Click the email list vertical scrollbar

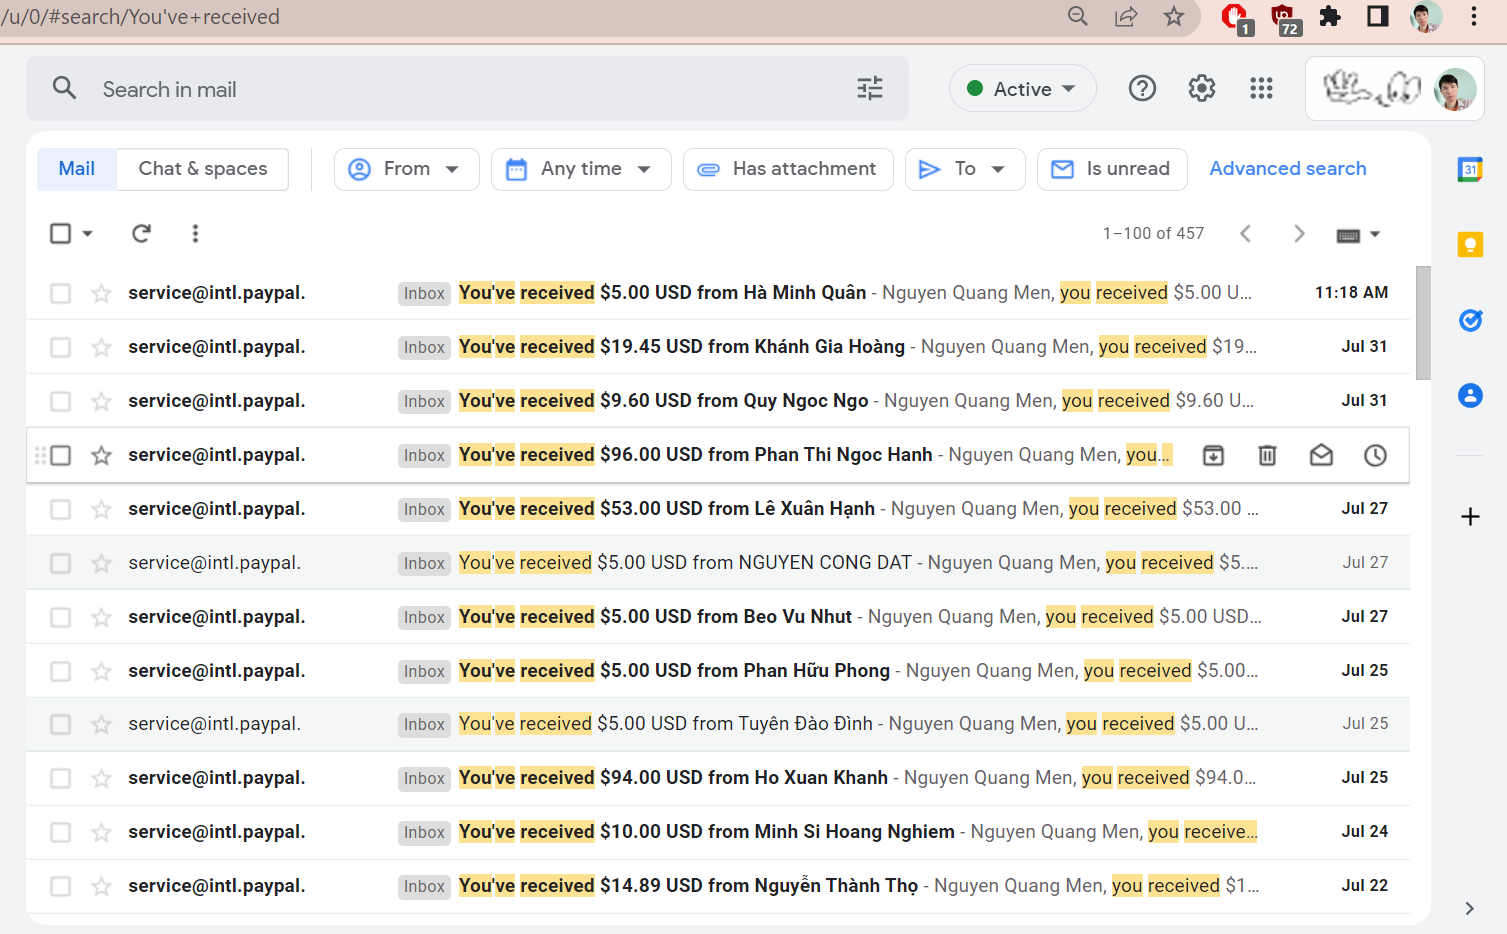(x=1423, y=323)
